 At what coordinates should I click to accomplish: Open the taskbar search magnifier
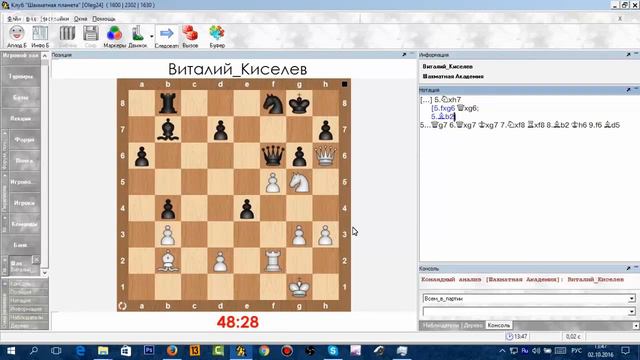[x=34, y=351]
